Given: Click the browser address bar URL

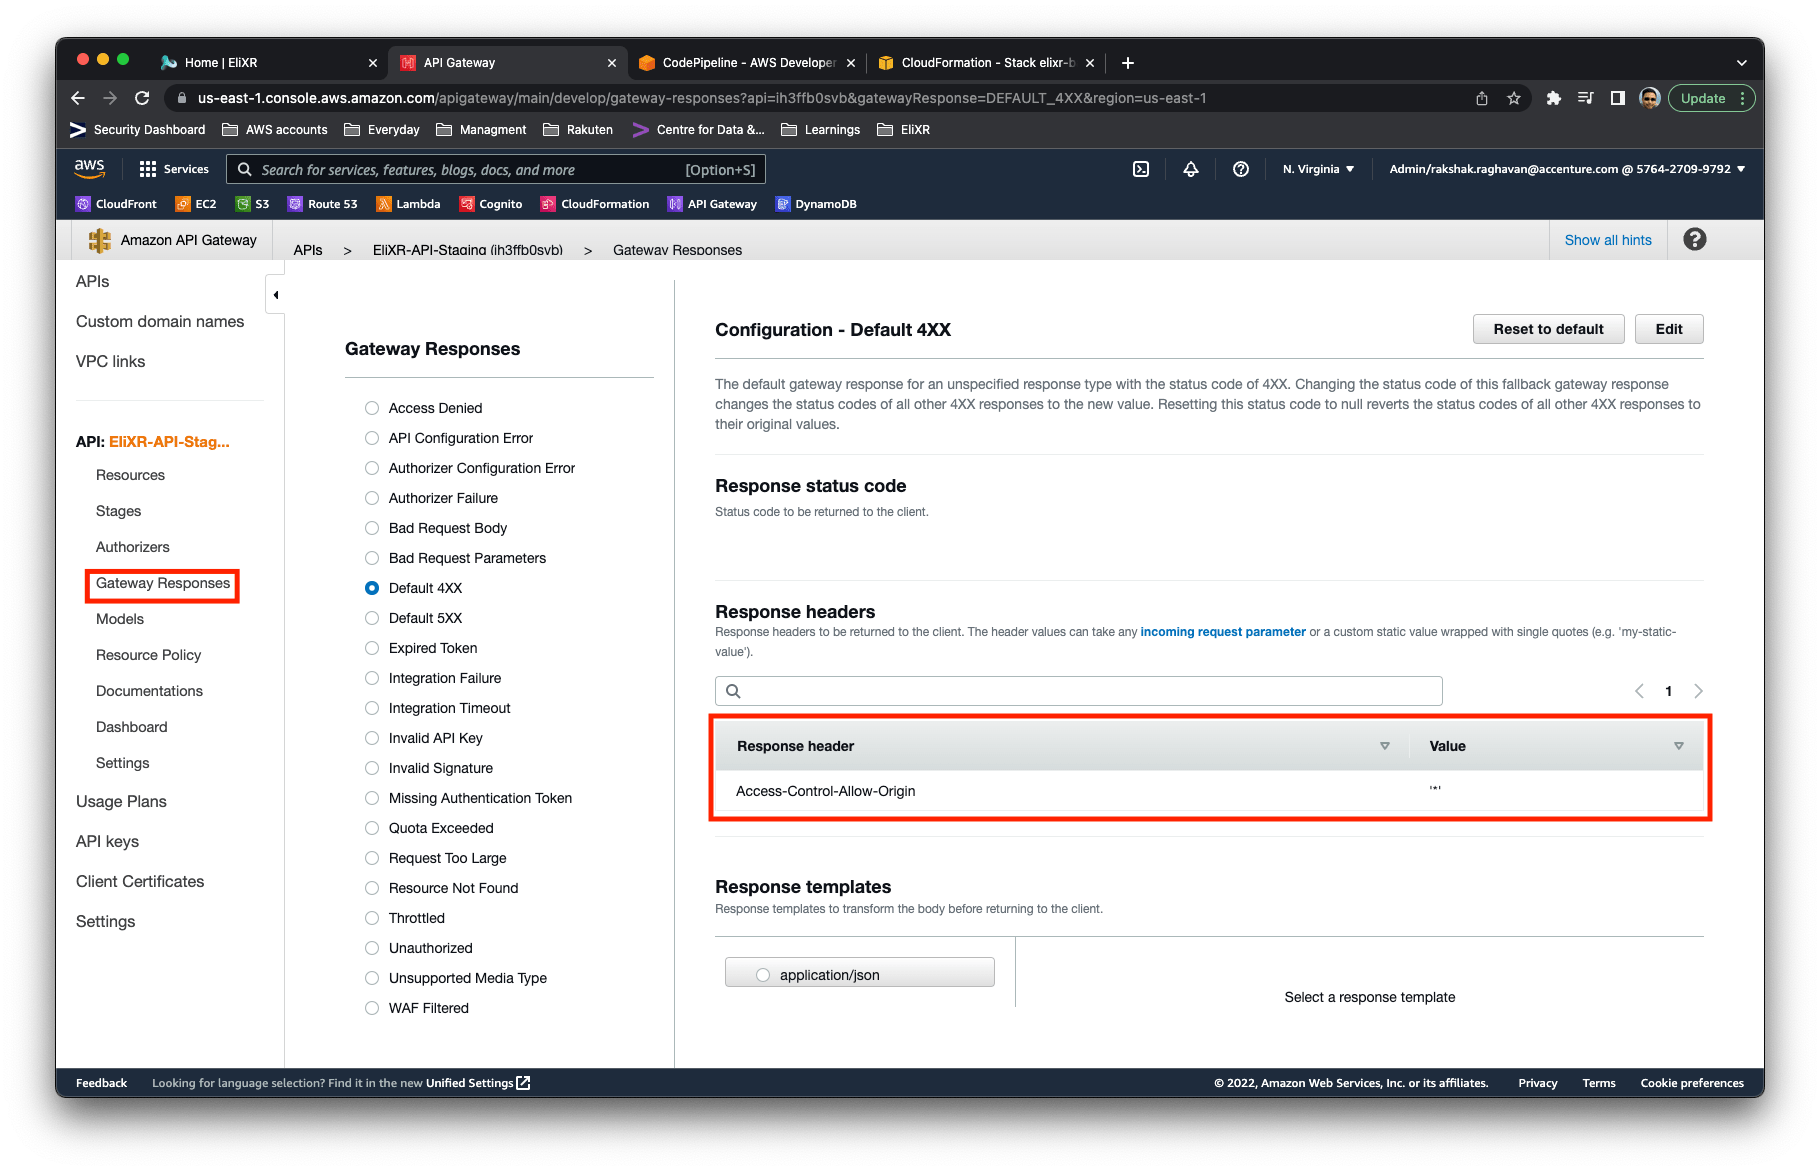Looking at the screenshot, I should (x=702, y=98).
